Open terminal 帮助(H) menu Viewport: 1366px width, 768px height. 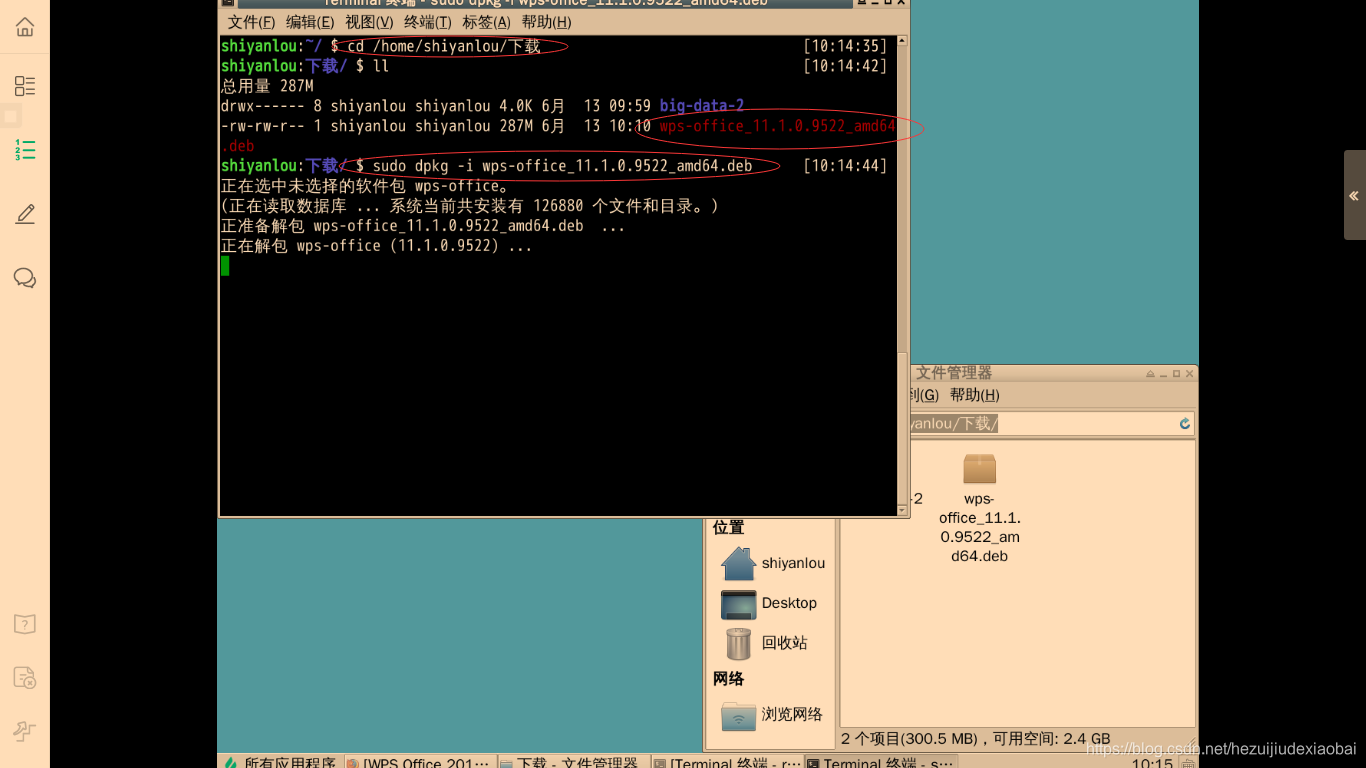546,22
